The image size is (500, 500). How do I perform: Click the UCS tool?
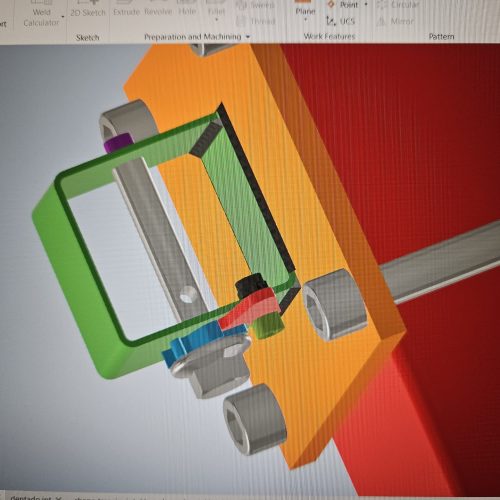pos(340,21)
